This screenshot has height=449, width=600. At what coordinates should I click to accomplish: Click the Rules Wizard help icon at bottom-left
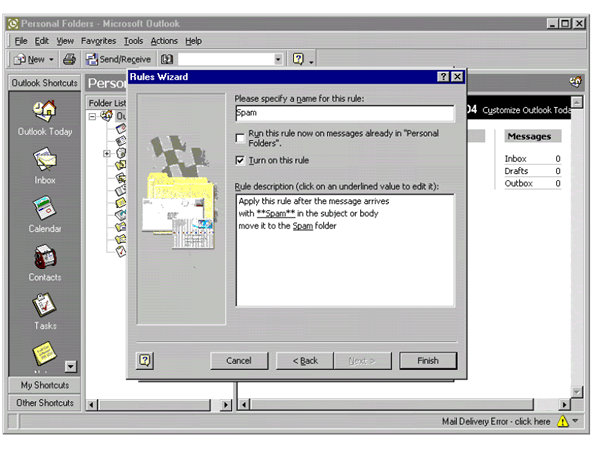tap(145, 361)
